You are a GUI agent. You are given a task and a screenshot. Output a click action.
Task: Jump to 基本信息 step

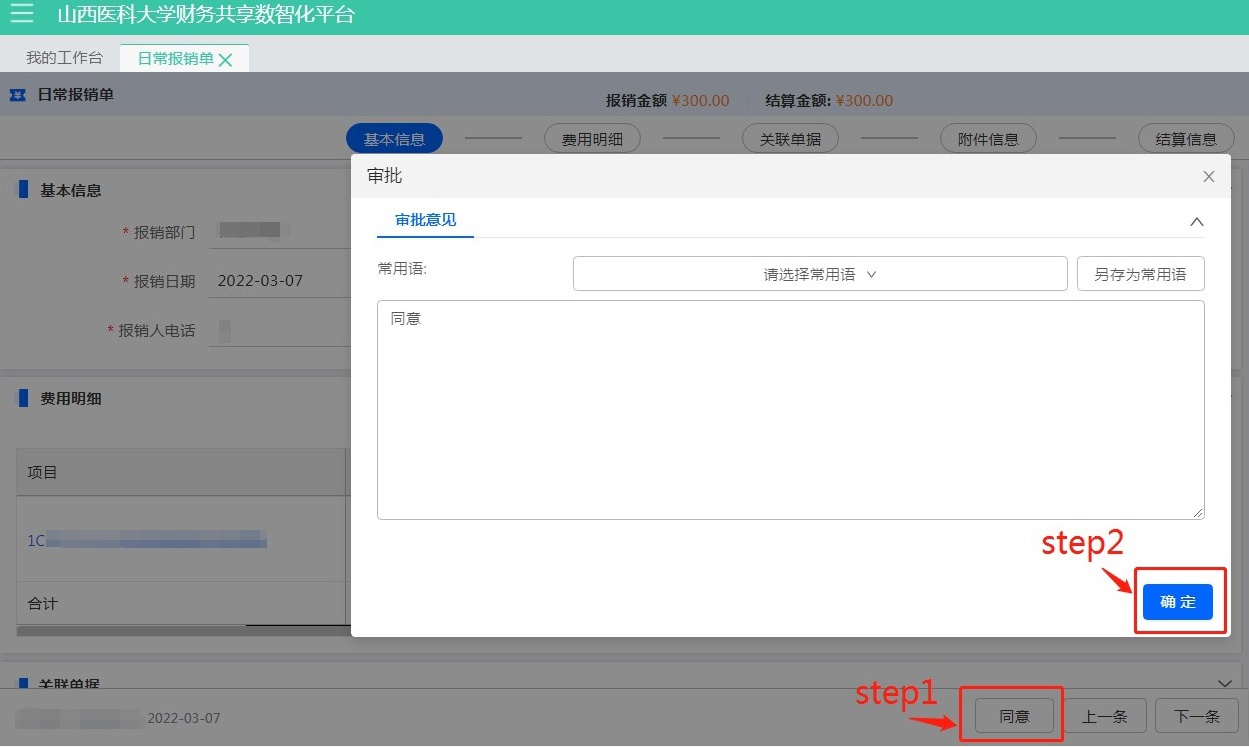pos(394,139)
